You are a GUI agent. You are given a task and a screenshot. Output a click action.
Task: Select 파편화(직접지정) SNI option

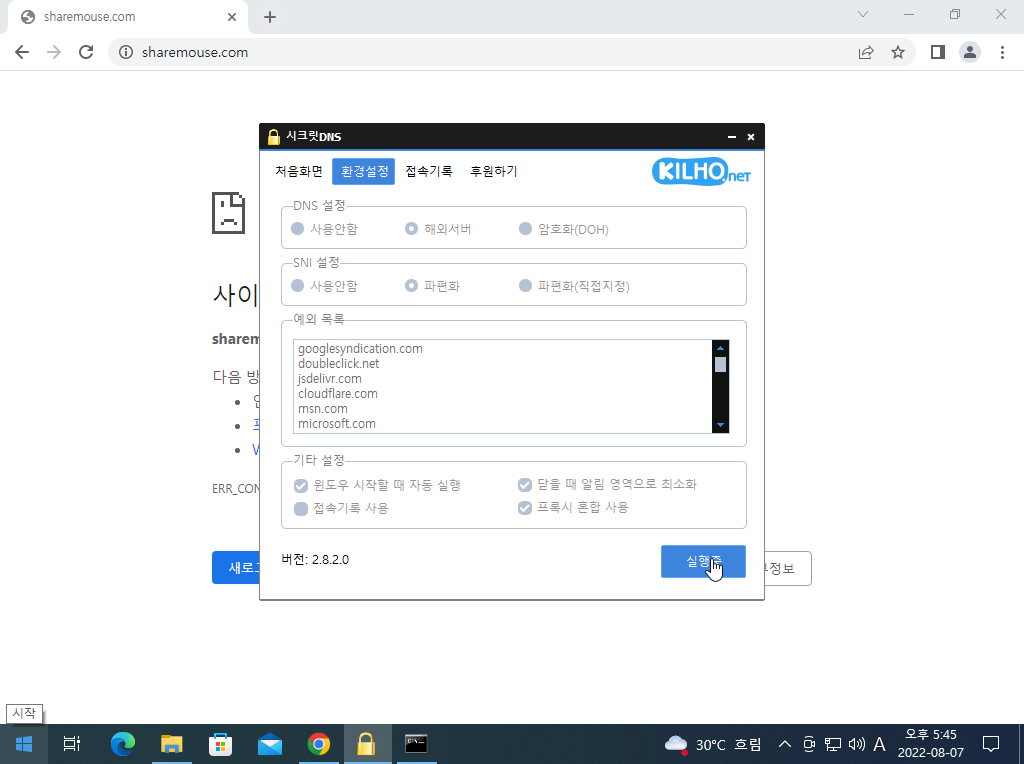pos(526,286)
